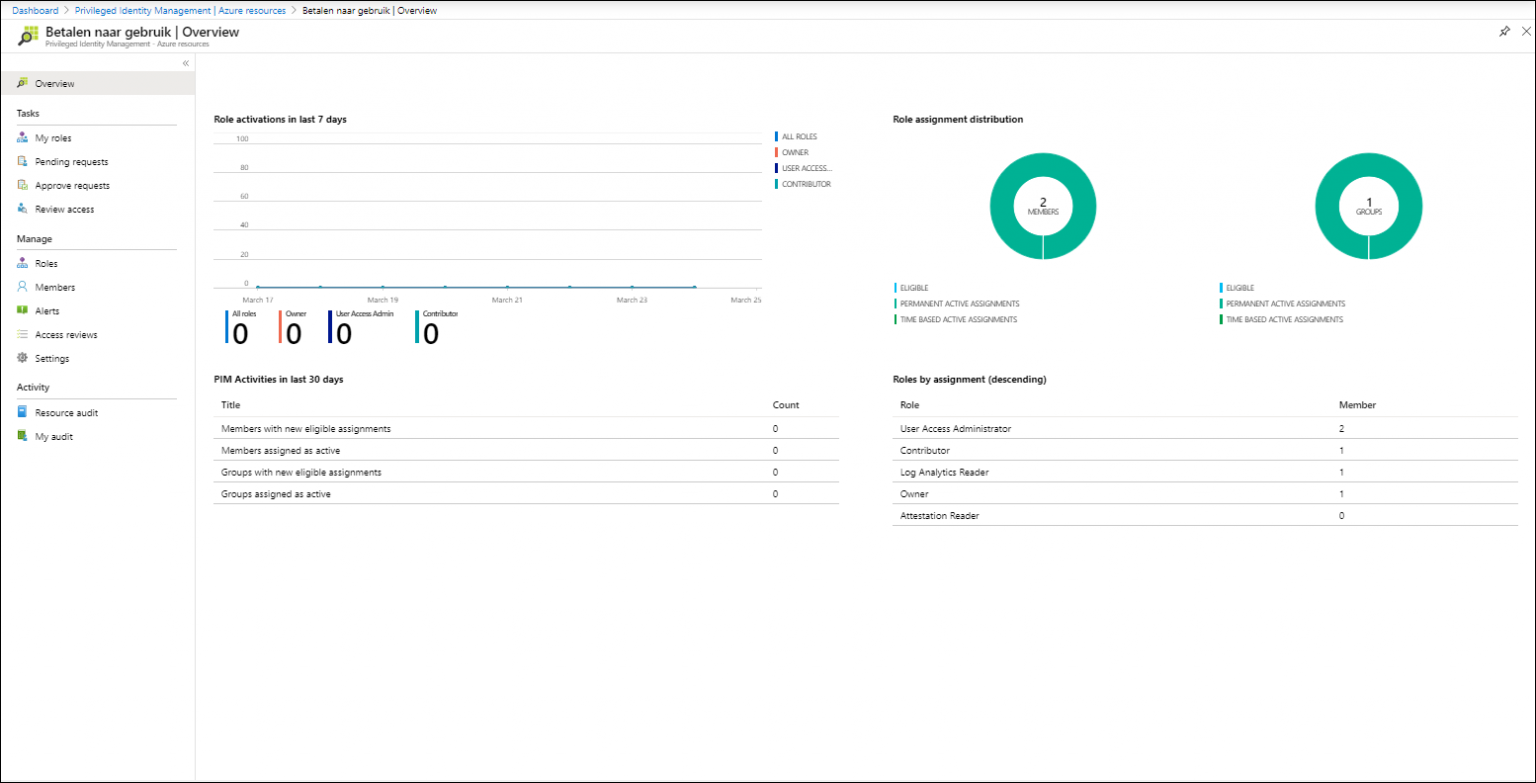Open the Settings gear under Manage

[x=22, y=358]
